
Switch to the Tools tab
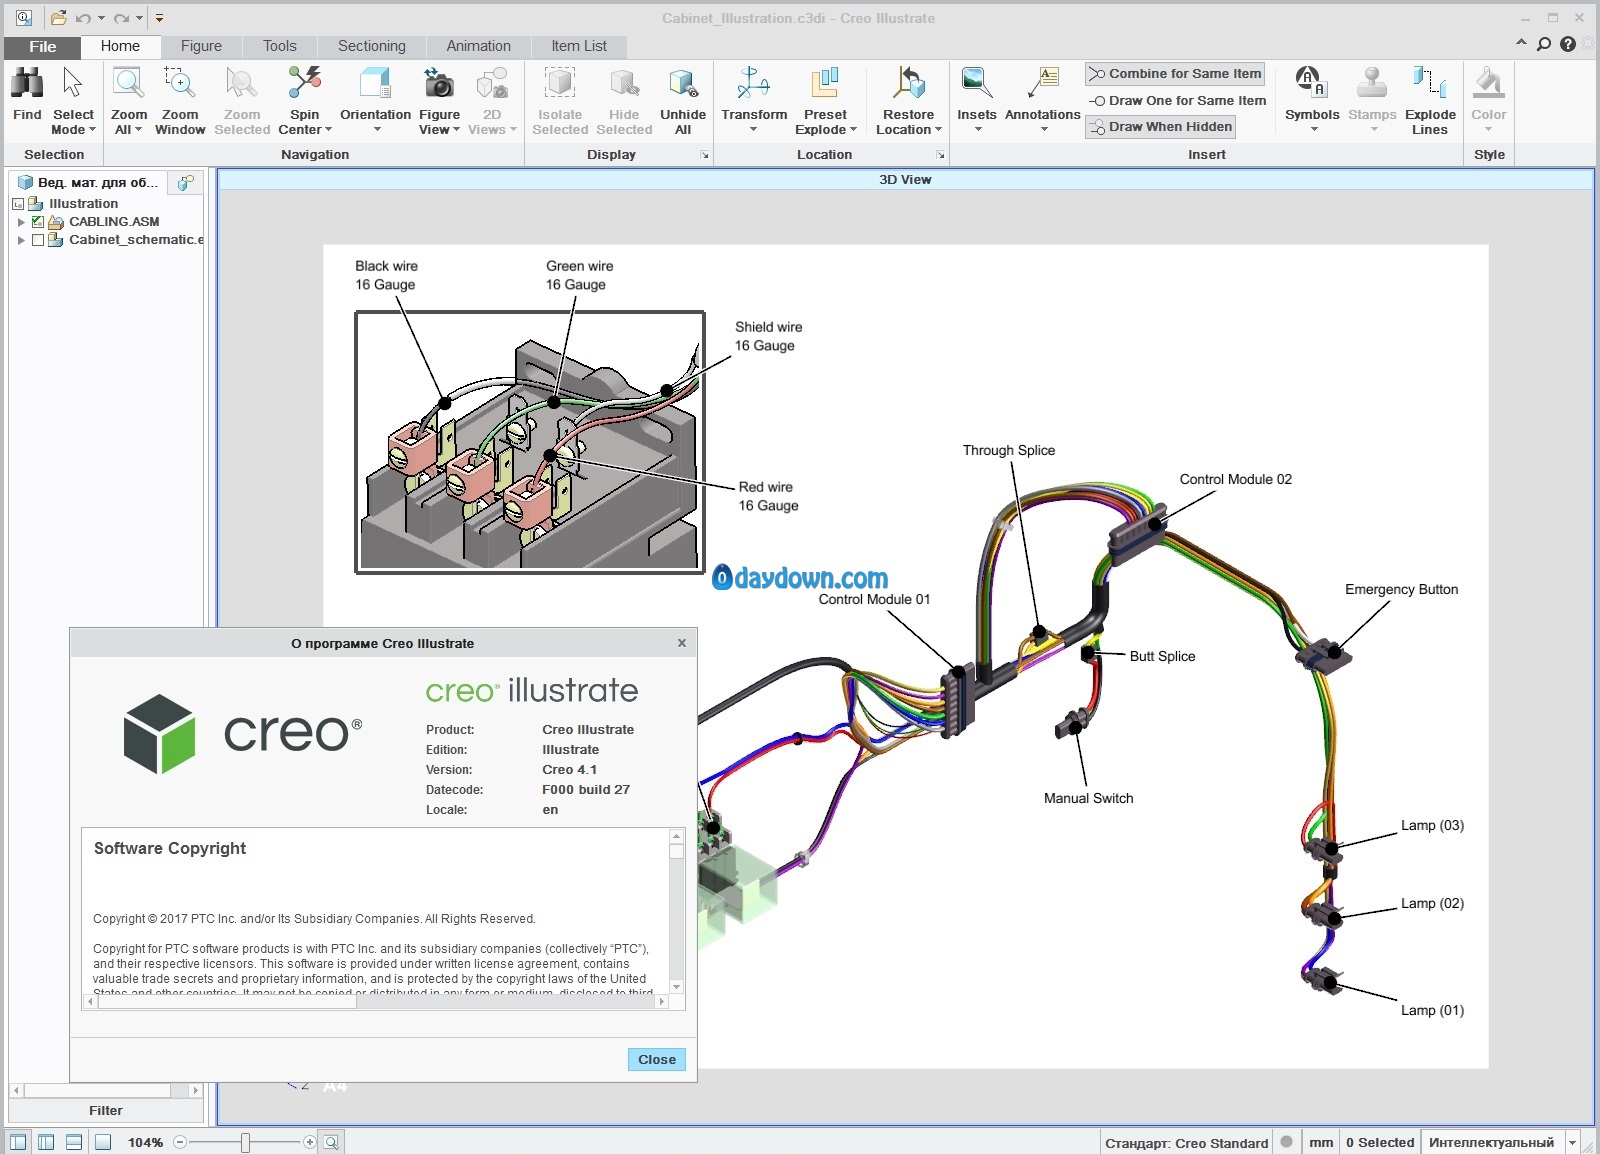[280, 46]
